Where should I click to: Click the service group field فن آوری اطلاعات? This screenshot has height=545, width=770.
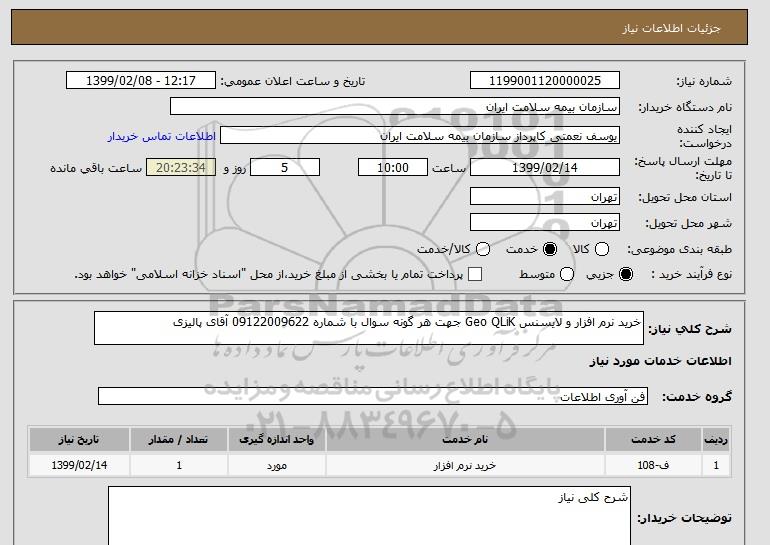pyautogui.click(x=373, y=396)
